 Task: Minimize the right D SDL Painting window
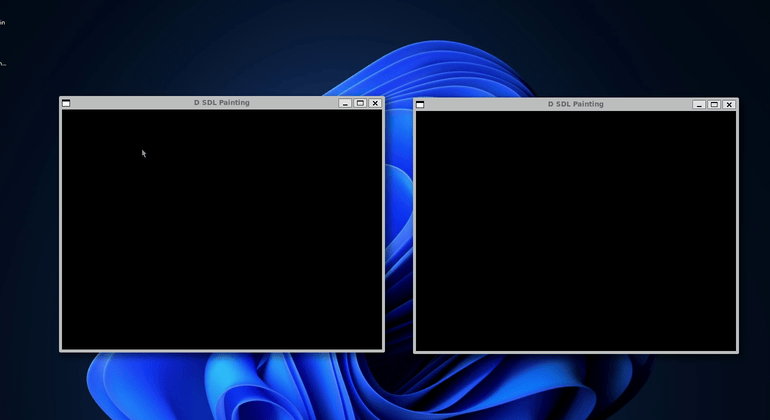point(699,104)
